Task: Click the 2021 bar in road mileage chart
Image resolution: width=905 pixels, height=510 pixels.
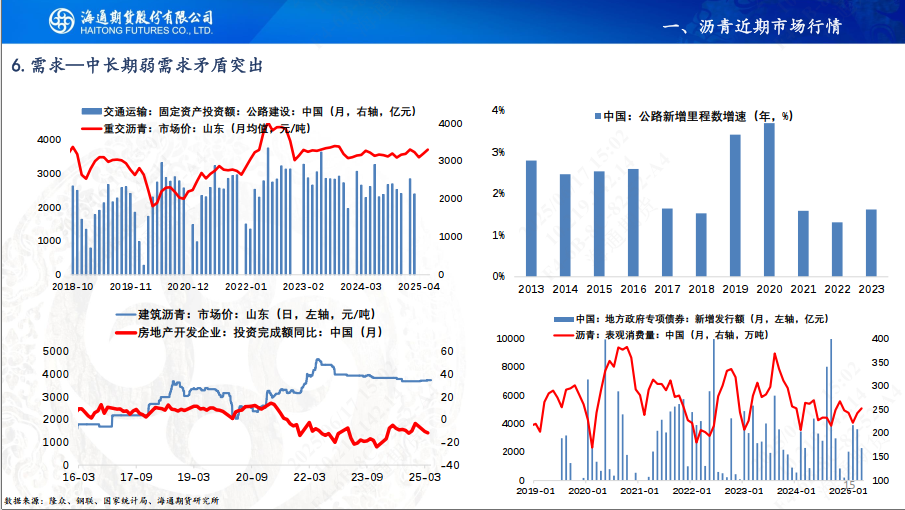Action: click(x=803, y=243)
